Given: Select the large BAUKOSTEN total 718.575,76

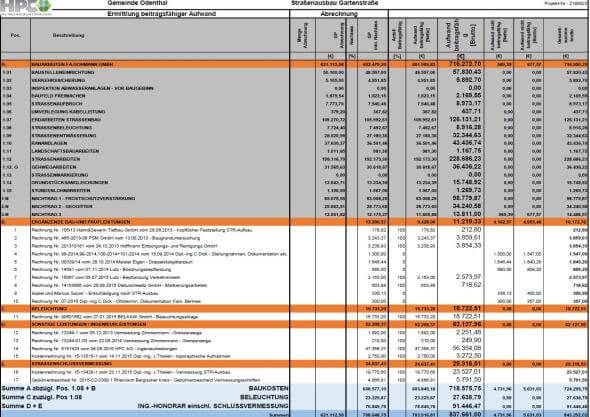Looking at the screenshot, I should (465, 388).
